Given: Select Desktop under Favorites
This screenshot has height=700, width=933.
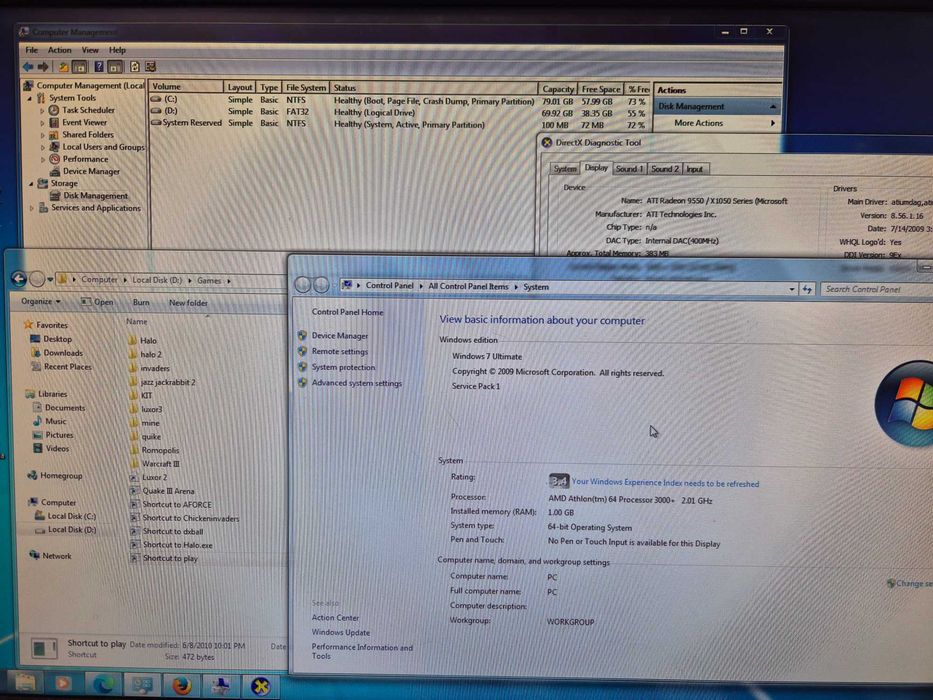Looking at the screenshot, I should coord(57,339).
